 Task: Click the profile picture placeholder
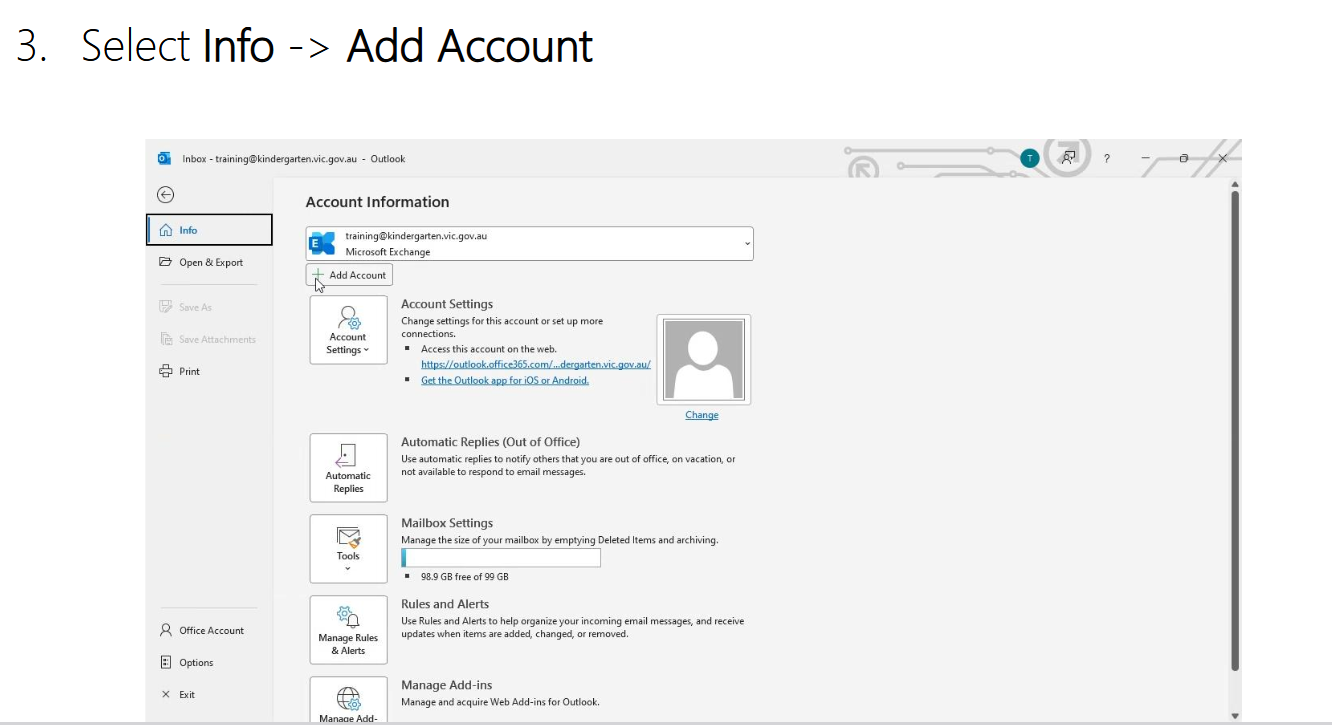click(x=704, y=360)
